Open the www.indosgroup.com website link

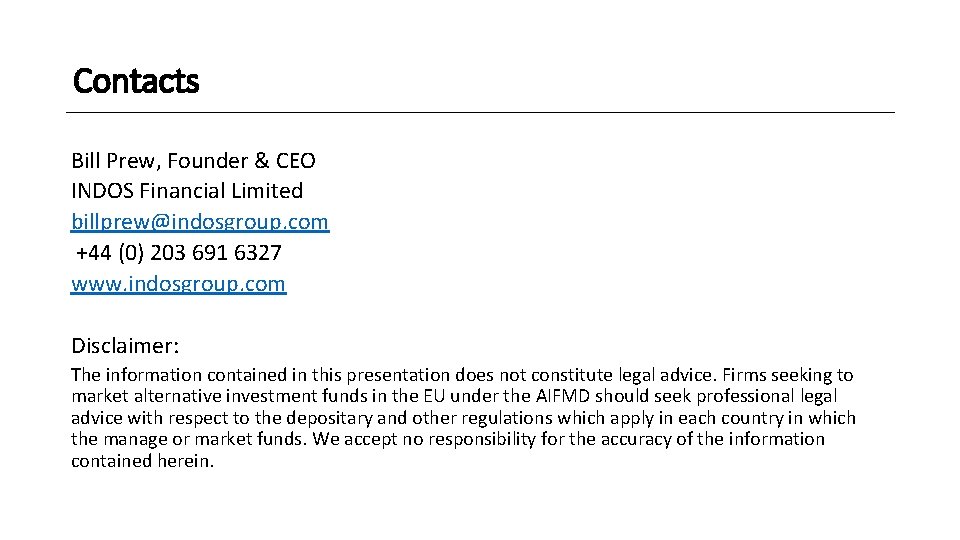178,284
